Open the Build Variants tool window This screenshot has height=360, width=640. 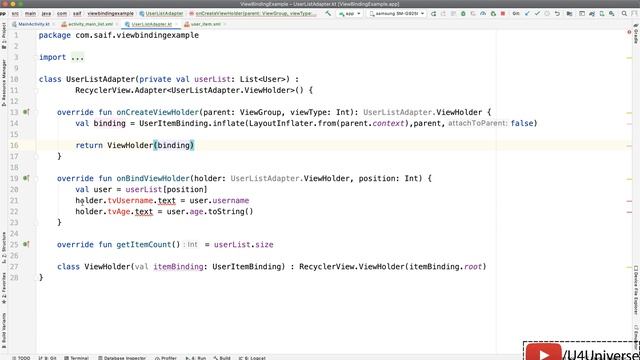4,330
